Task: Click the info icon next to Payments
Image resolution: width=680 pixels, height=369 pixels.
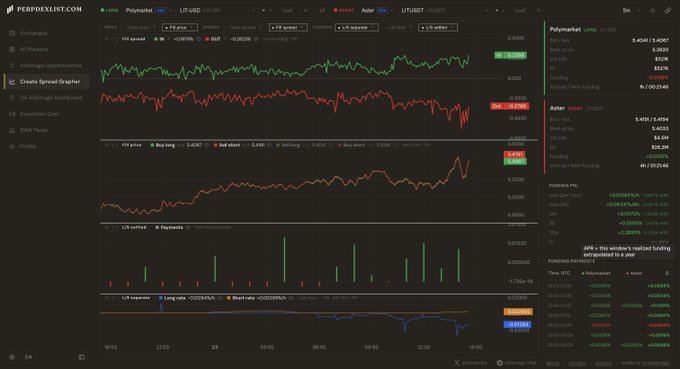Action: [188, 227]
